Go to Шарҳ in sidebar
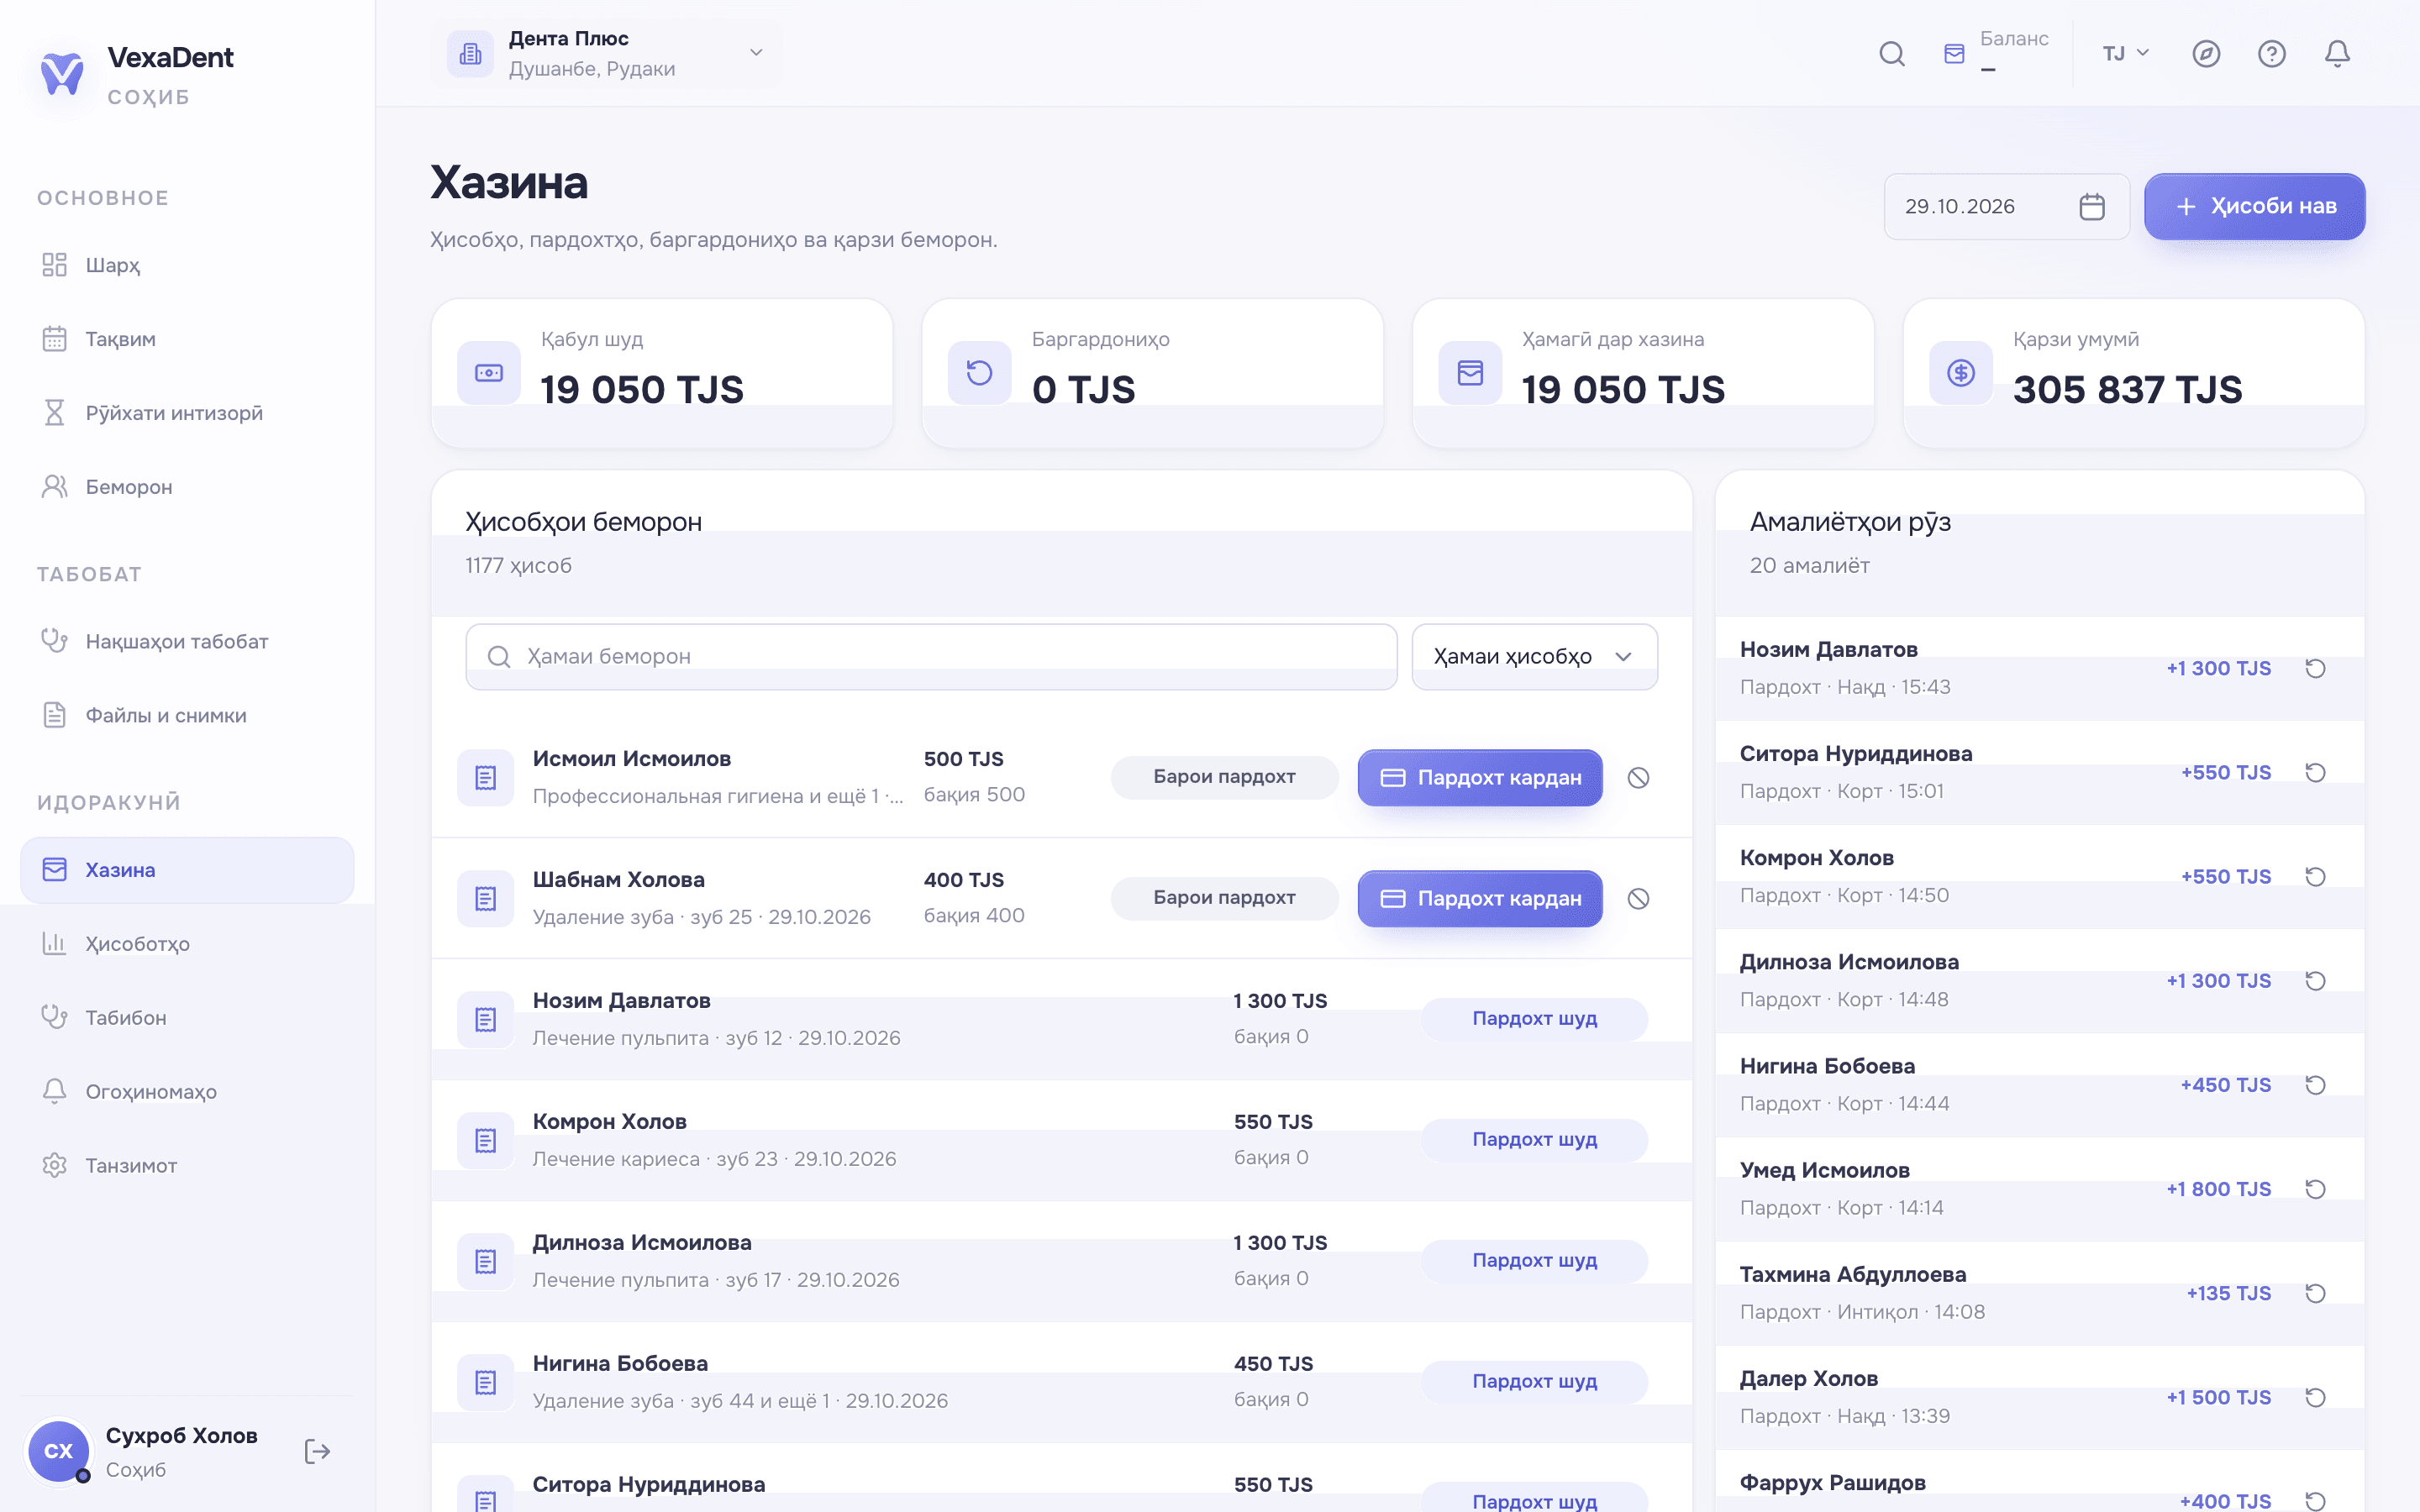The width and height of the screenshot is (2420, 1512). (187, 265)
